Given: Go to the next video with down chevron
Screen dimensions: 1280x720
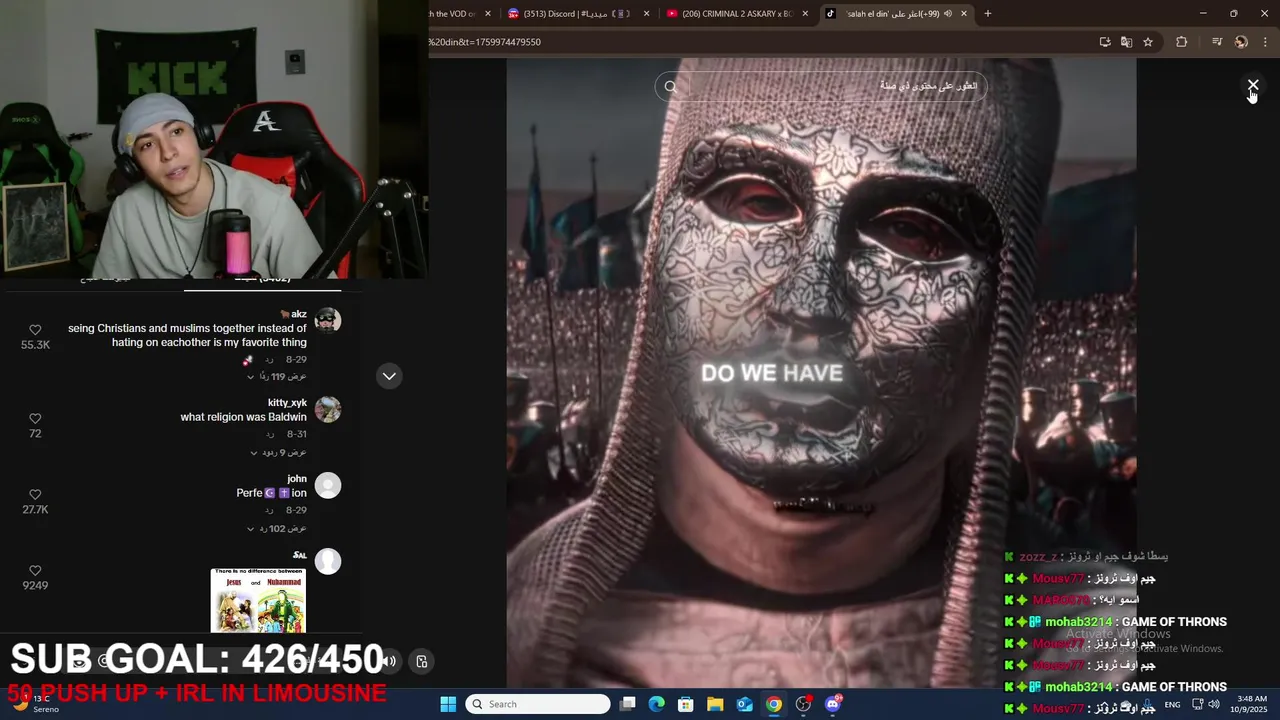Looking at the screenshot, I should [x=389, y=376].
